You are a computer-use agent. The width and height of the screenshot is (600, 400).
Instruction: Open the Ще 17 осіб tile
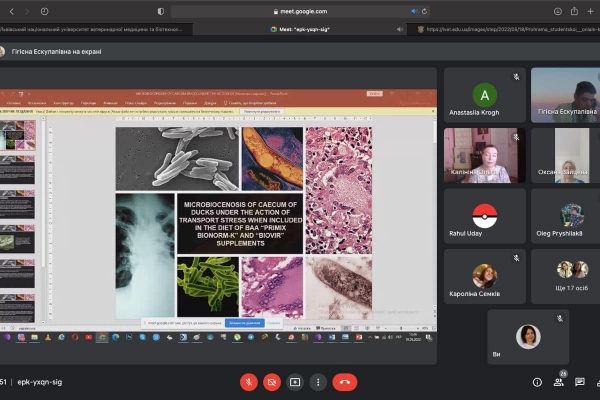[x=566, y=276]
